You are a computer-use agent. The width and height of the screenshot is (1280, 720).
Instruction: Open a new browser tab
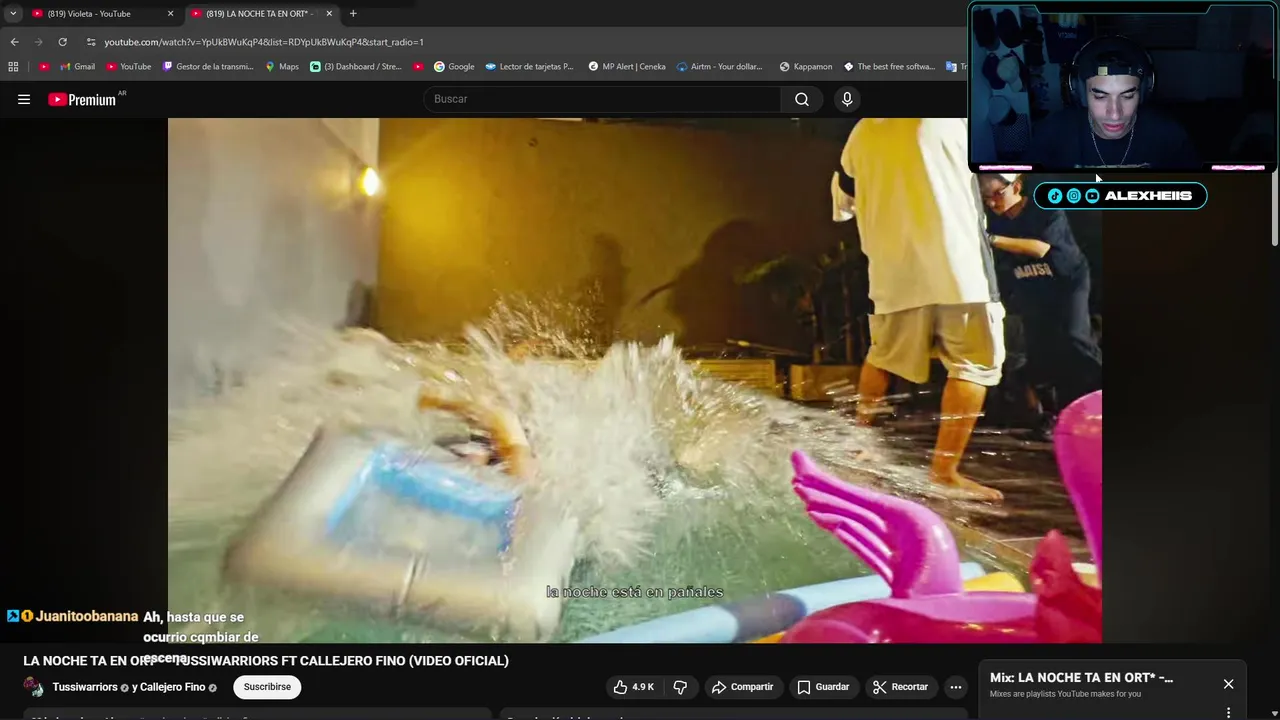click(353, 14)
